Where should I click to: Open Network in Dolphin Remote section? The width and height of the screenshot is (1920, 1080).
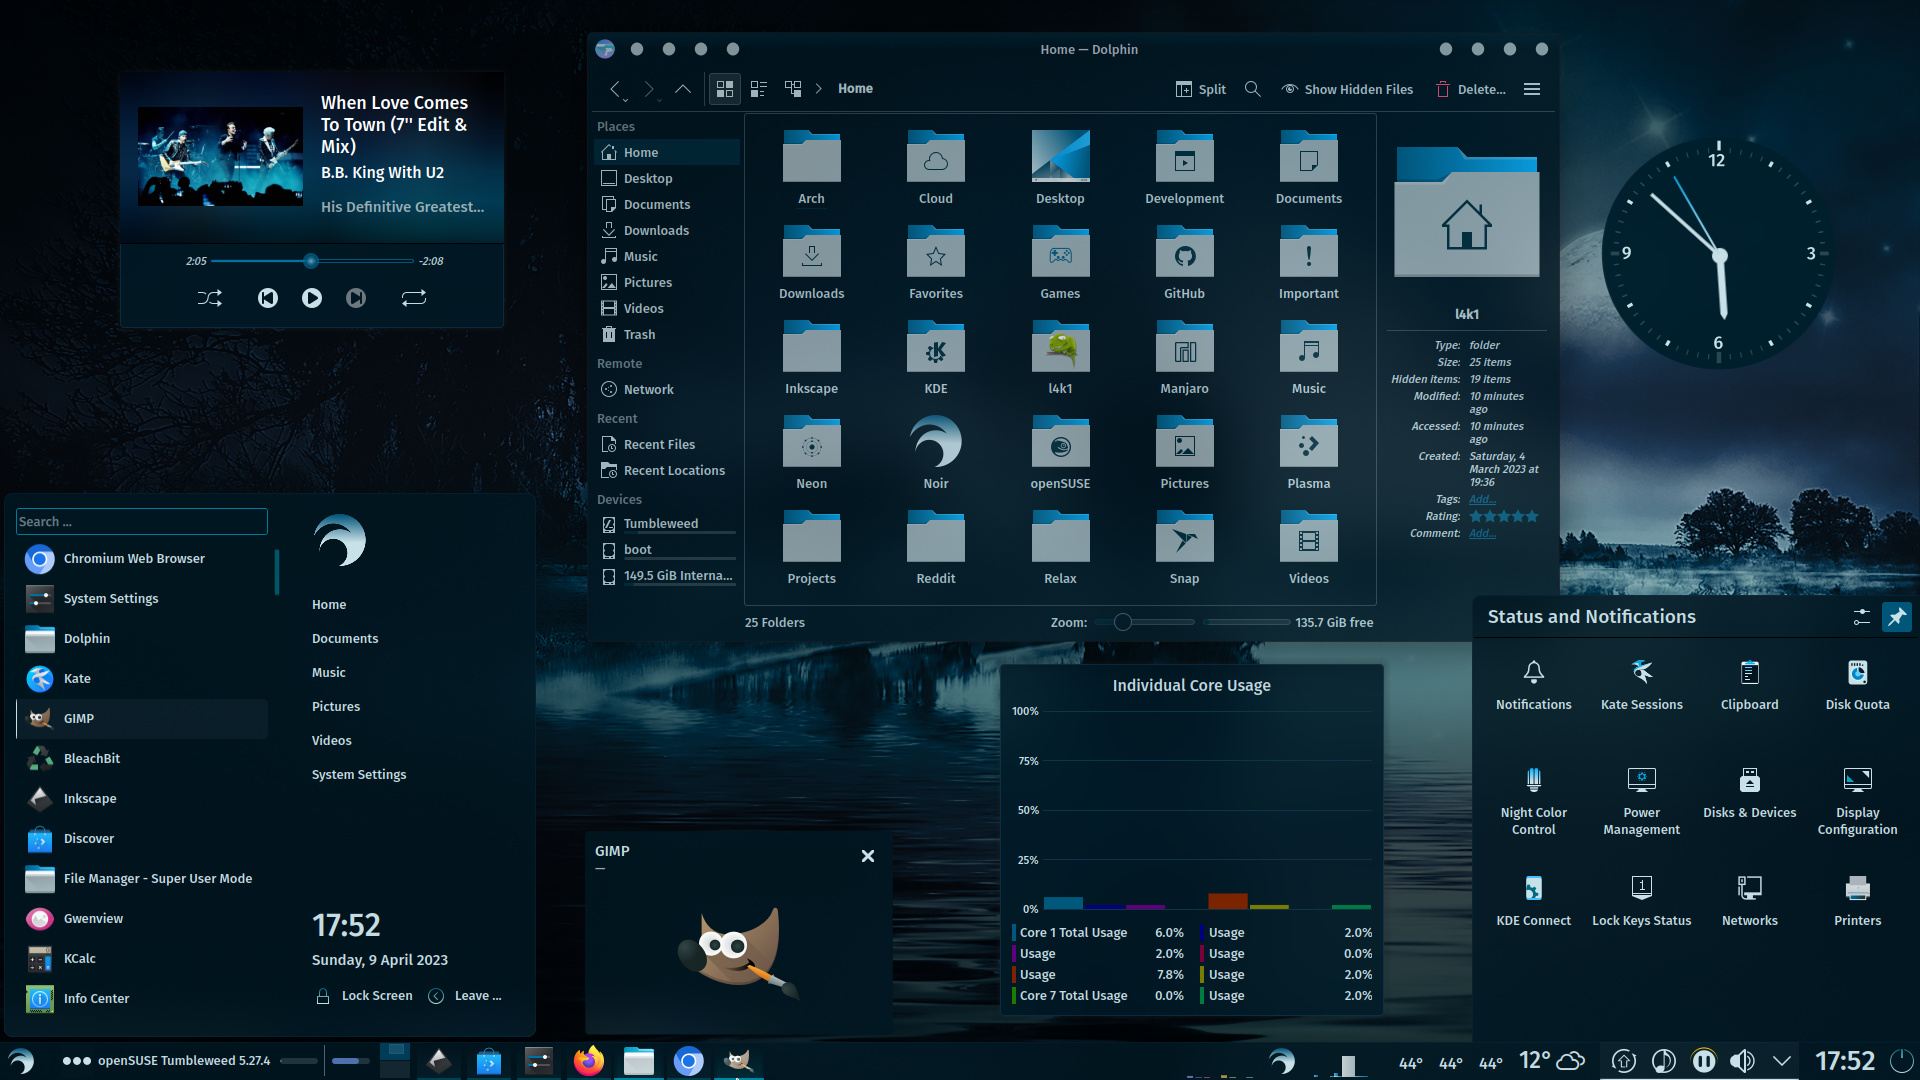point(667,389)
